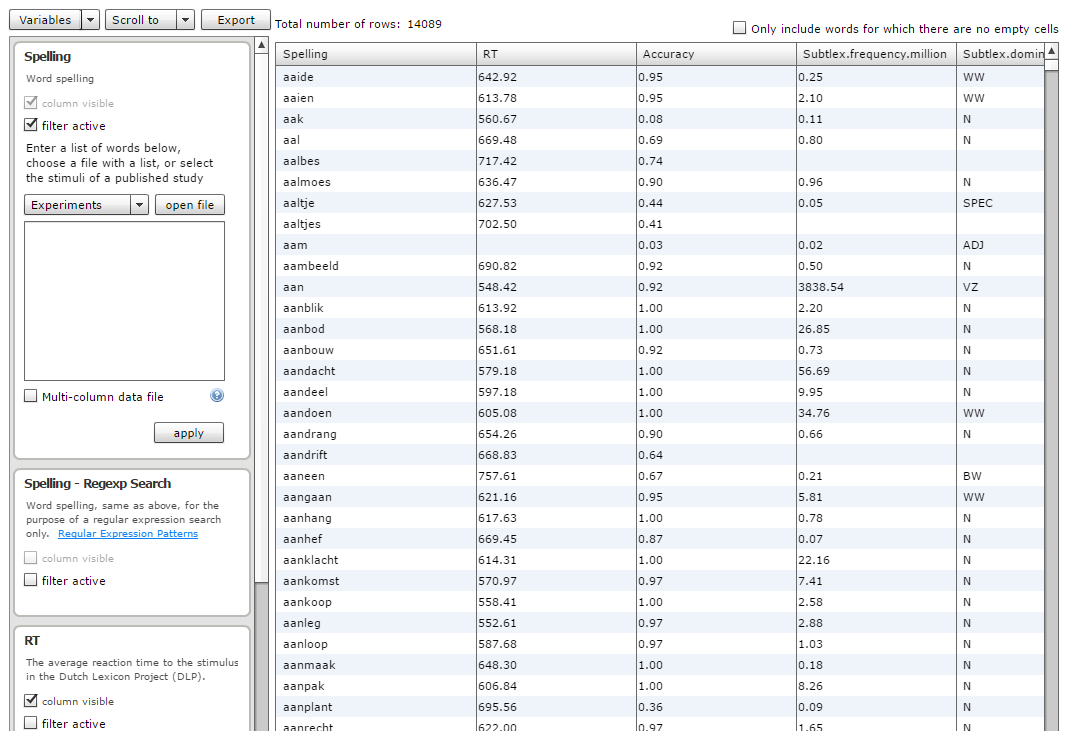Click the open file button
Viewport: 1075px width, 731px height.
tap(190, 205)
